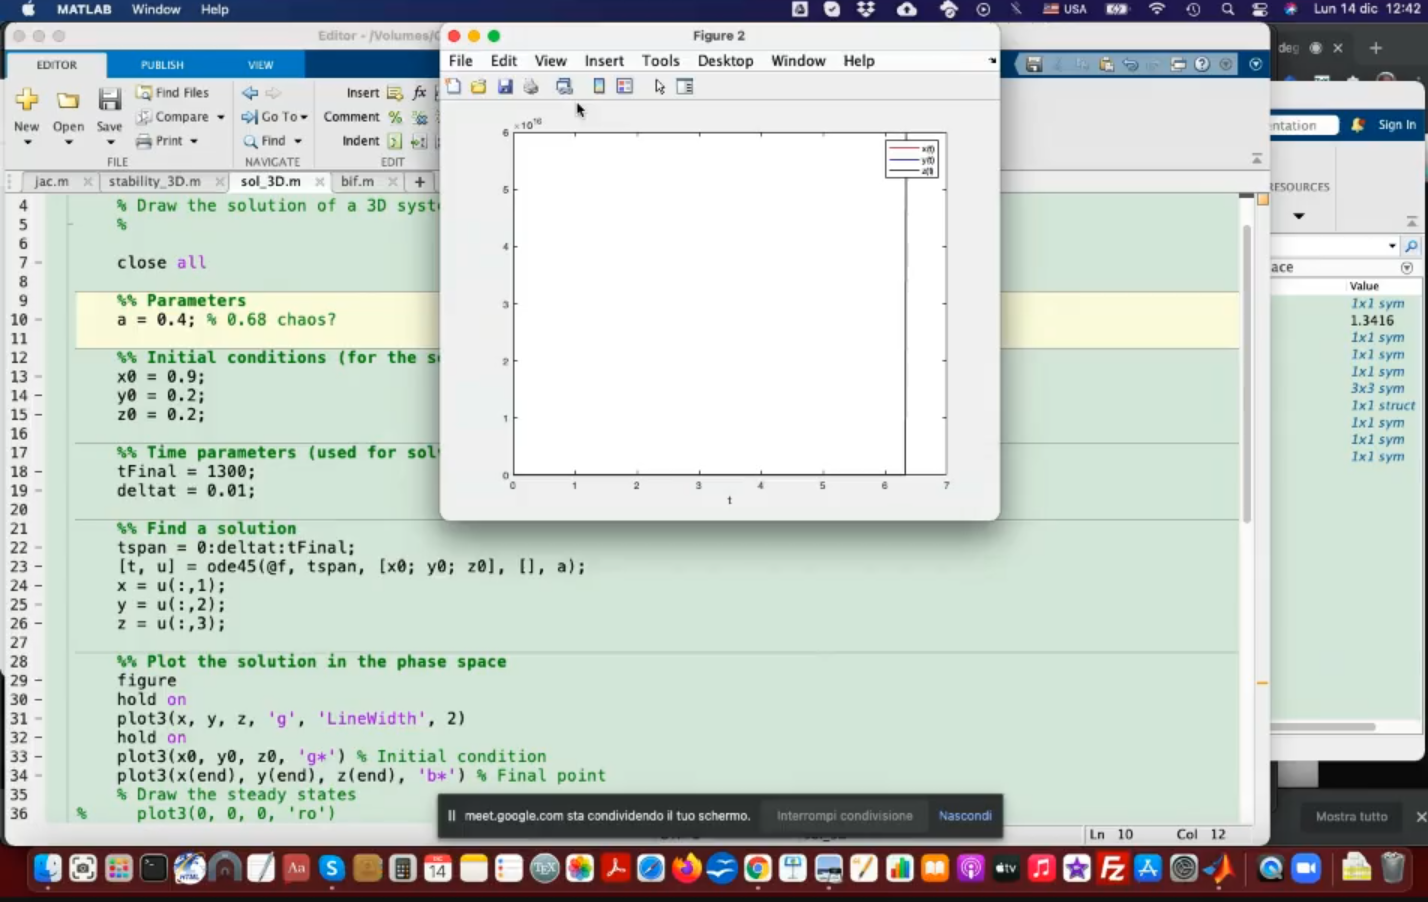Click the Find Files icon
The height and width of the screenshot is (902, 1428).
(144, 92)
